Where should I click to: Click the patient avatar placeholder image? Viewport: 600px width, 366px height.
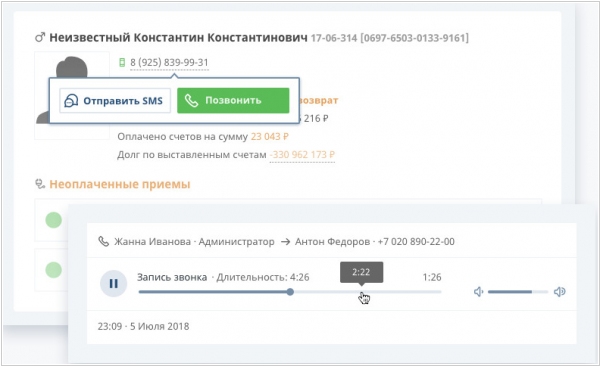coord(72,95)
